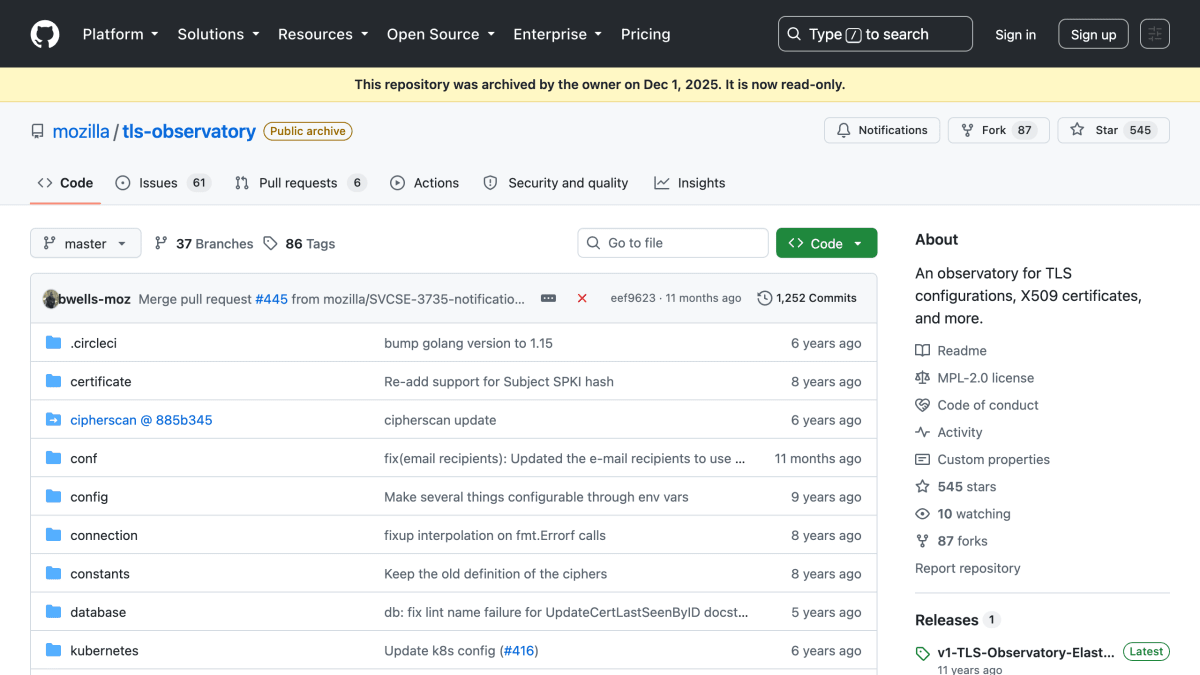This screenshot has width=1200, height=675.
Task: Click the database folder icon
Action: coord(53,612)
